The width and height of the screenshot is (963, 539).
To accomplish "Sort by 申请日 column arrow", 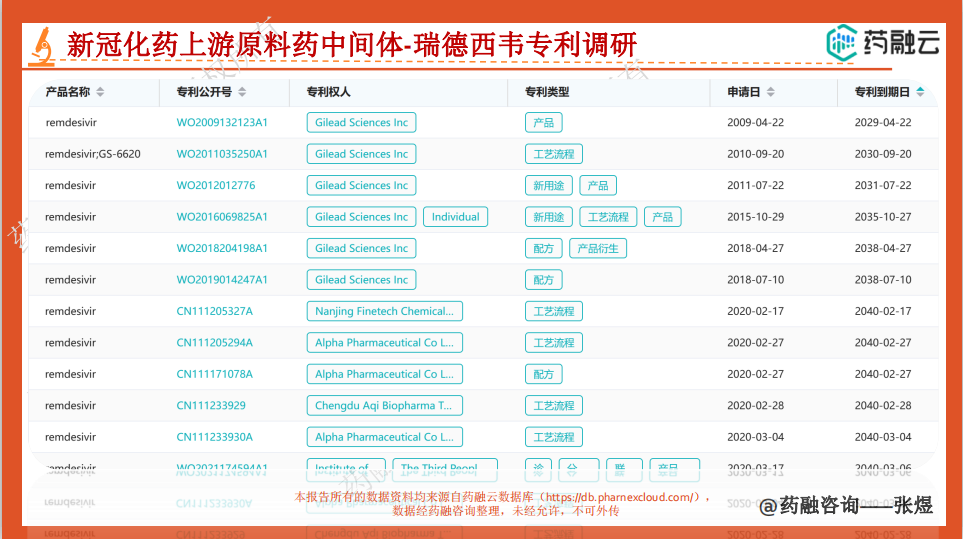I will point(771,92).
